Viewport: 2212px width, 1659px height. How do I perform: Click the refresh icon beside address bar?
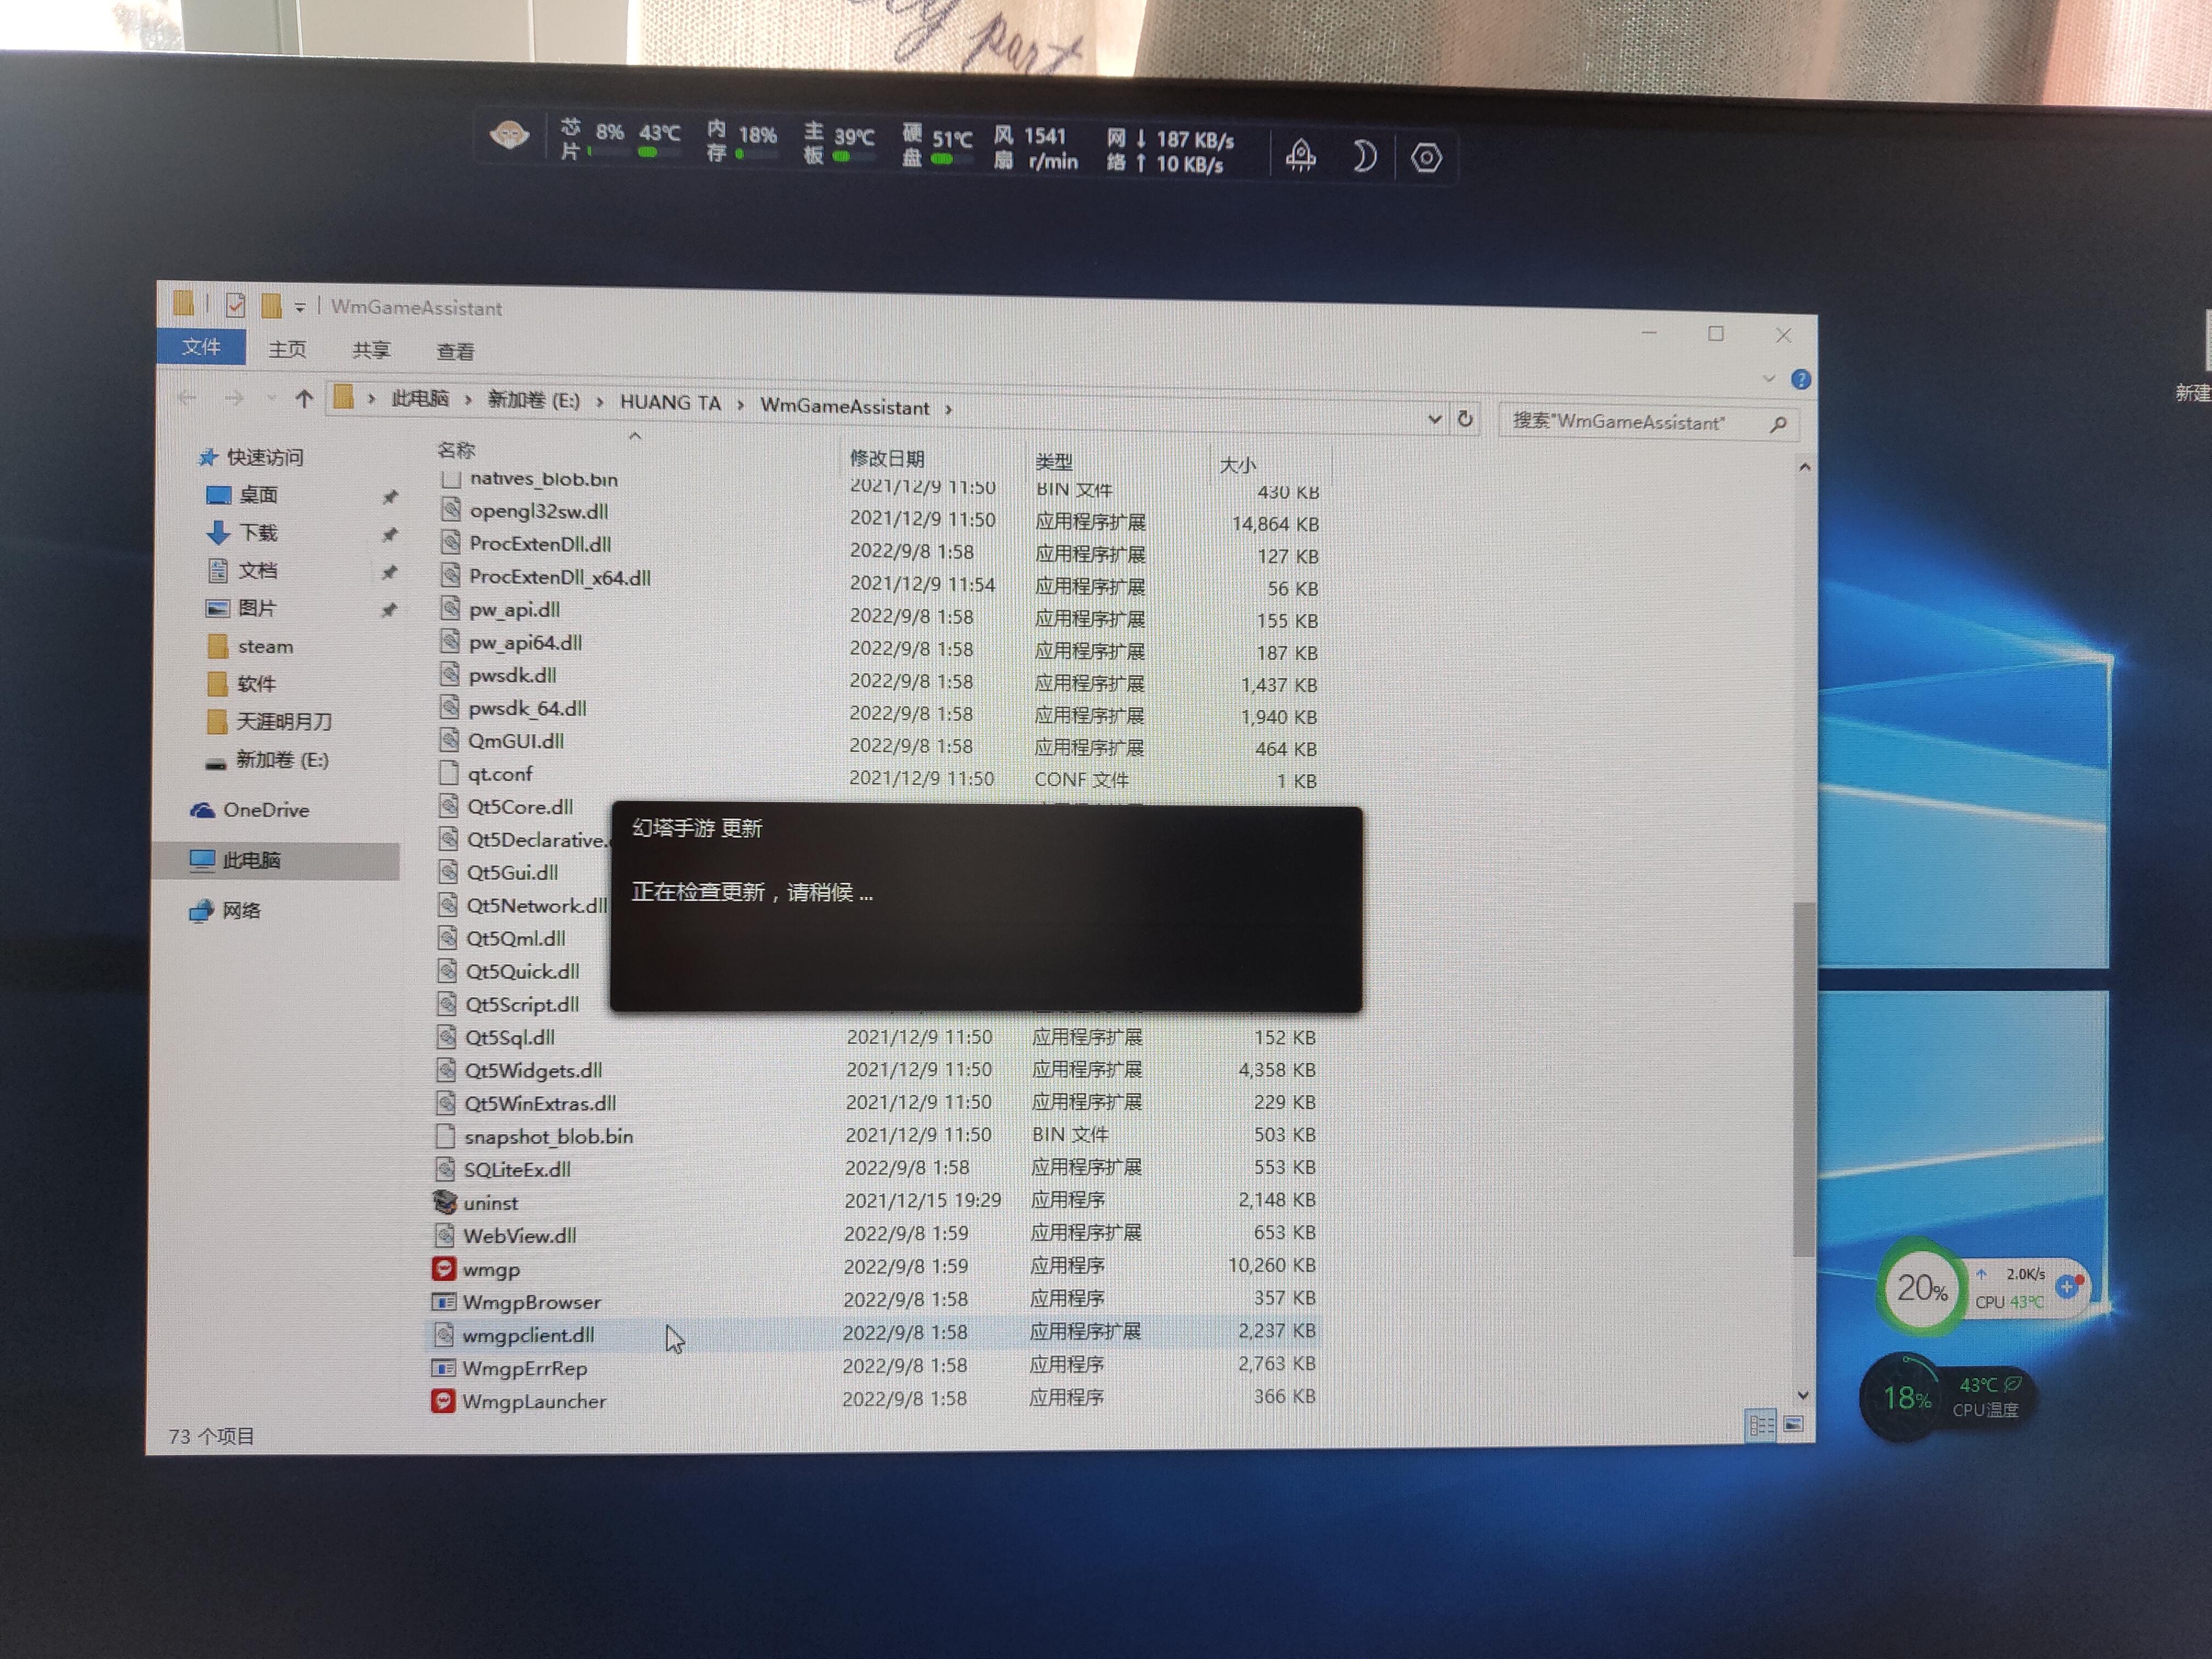(x=1465, y=419)
